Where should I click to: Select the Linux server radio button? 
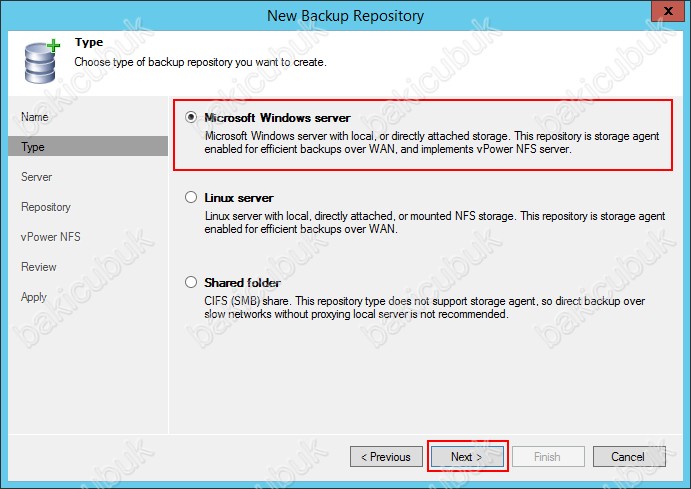(x=191, y=197)
